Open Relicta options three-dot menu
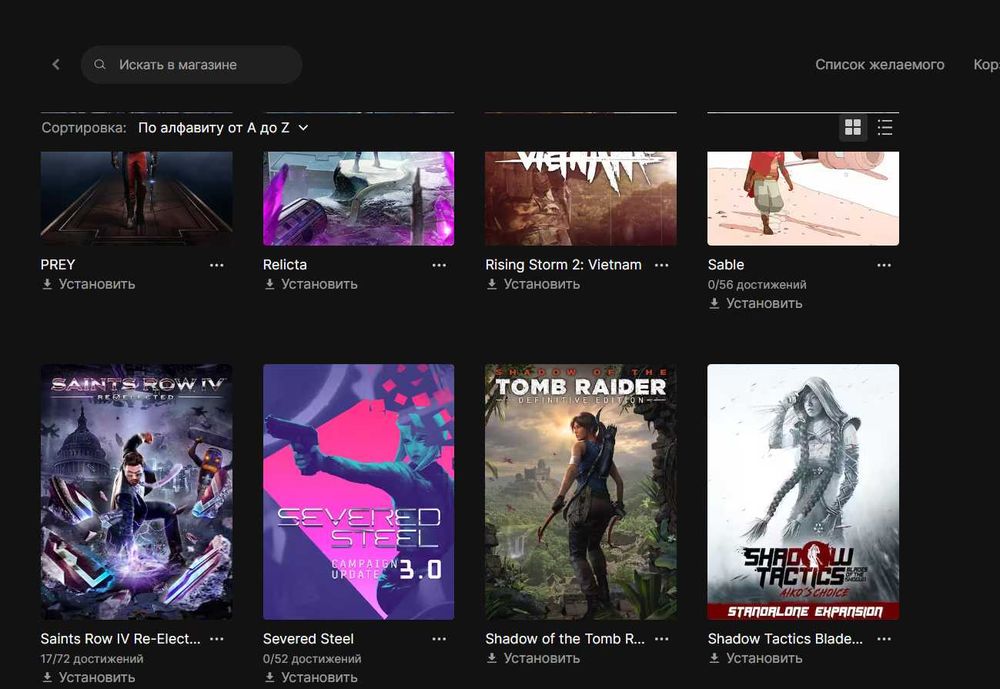1000x689 pixels. click(439, 265)
